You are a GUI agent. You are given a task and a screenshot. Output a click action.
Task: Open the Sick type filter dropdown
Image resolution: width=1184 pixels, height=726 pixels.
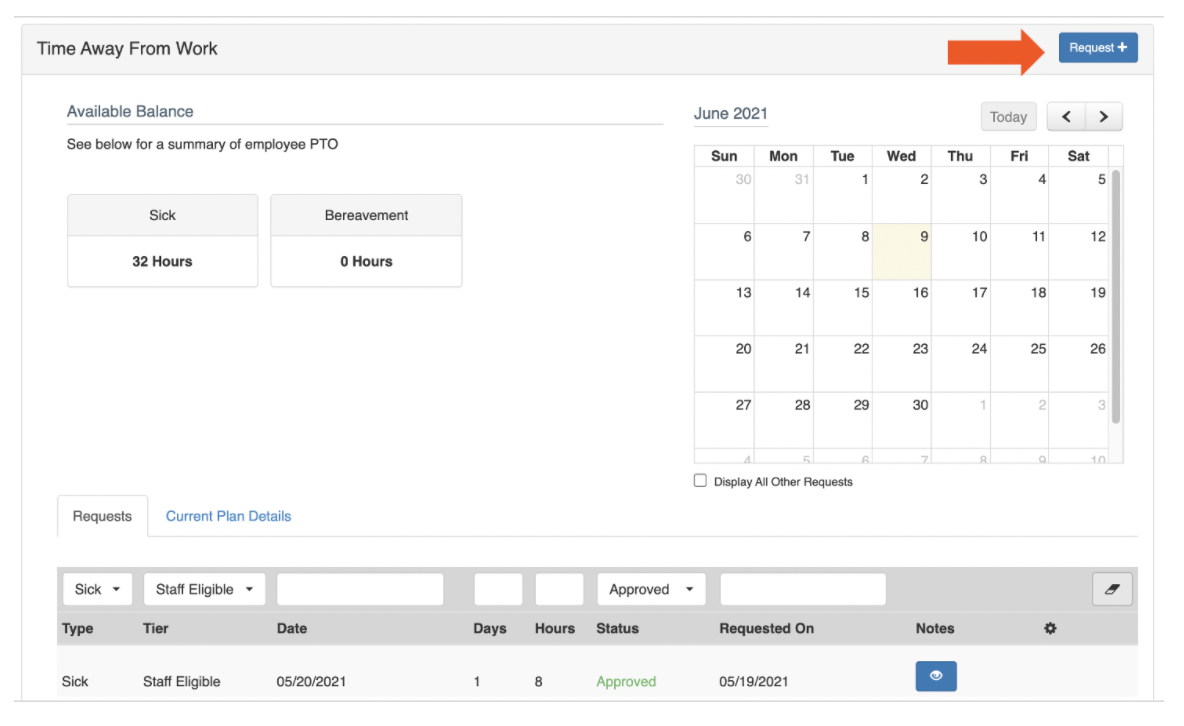coord(98,590)
